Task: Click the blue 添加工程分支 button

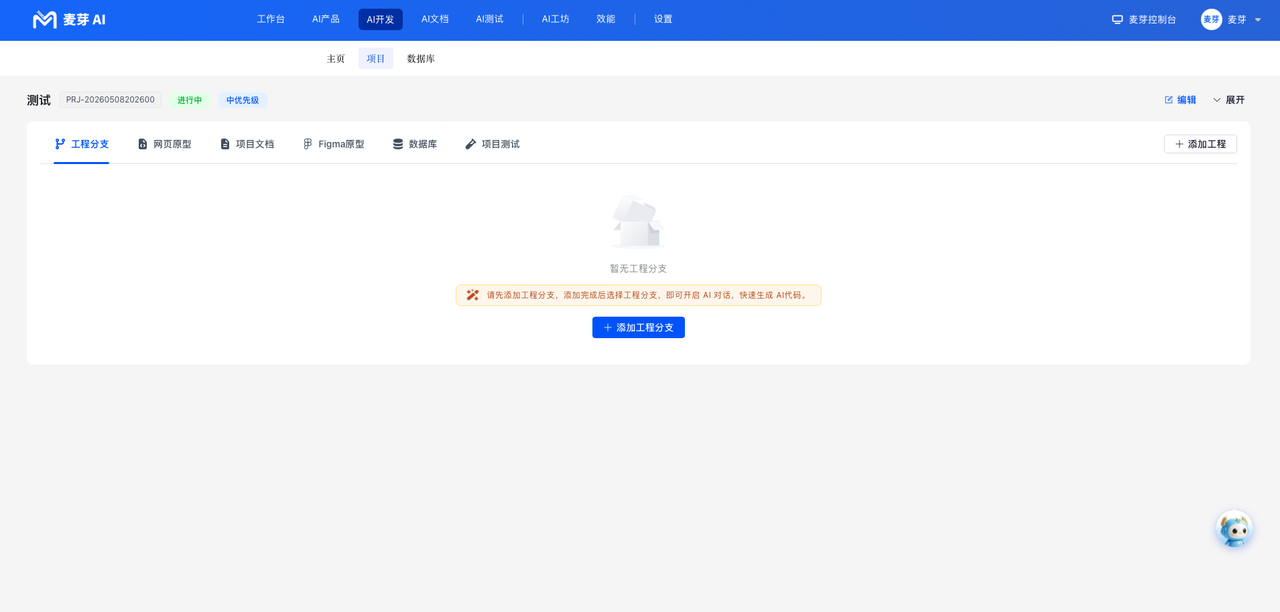Action: point(638,327)
